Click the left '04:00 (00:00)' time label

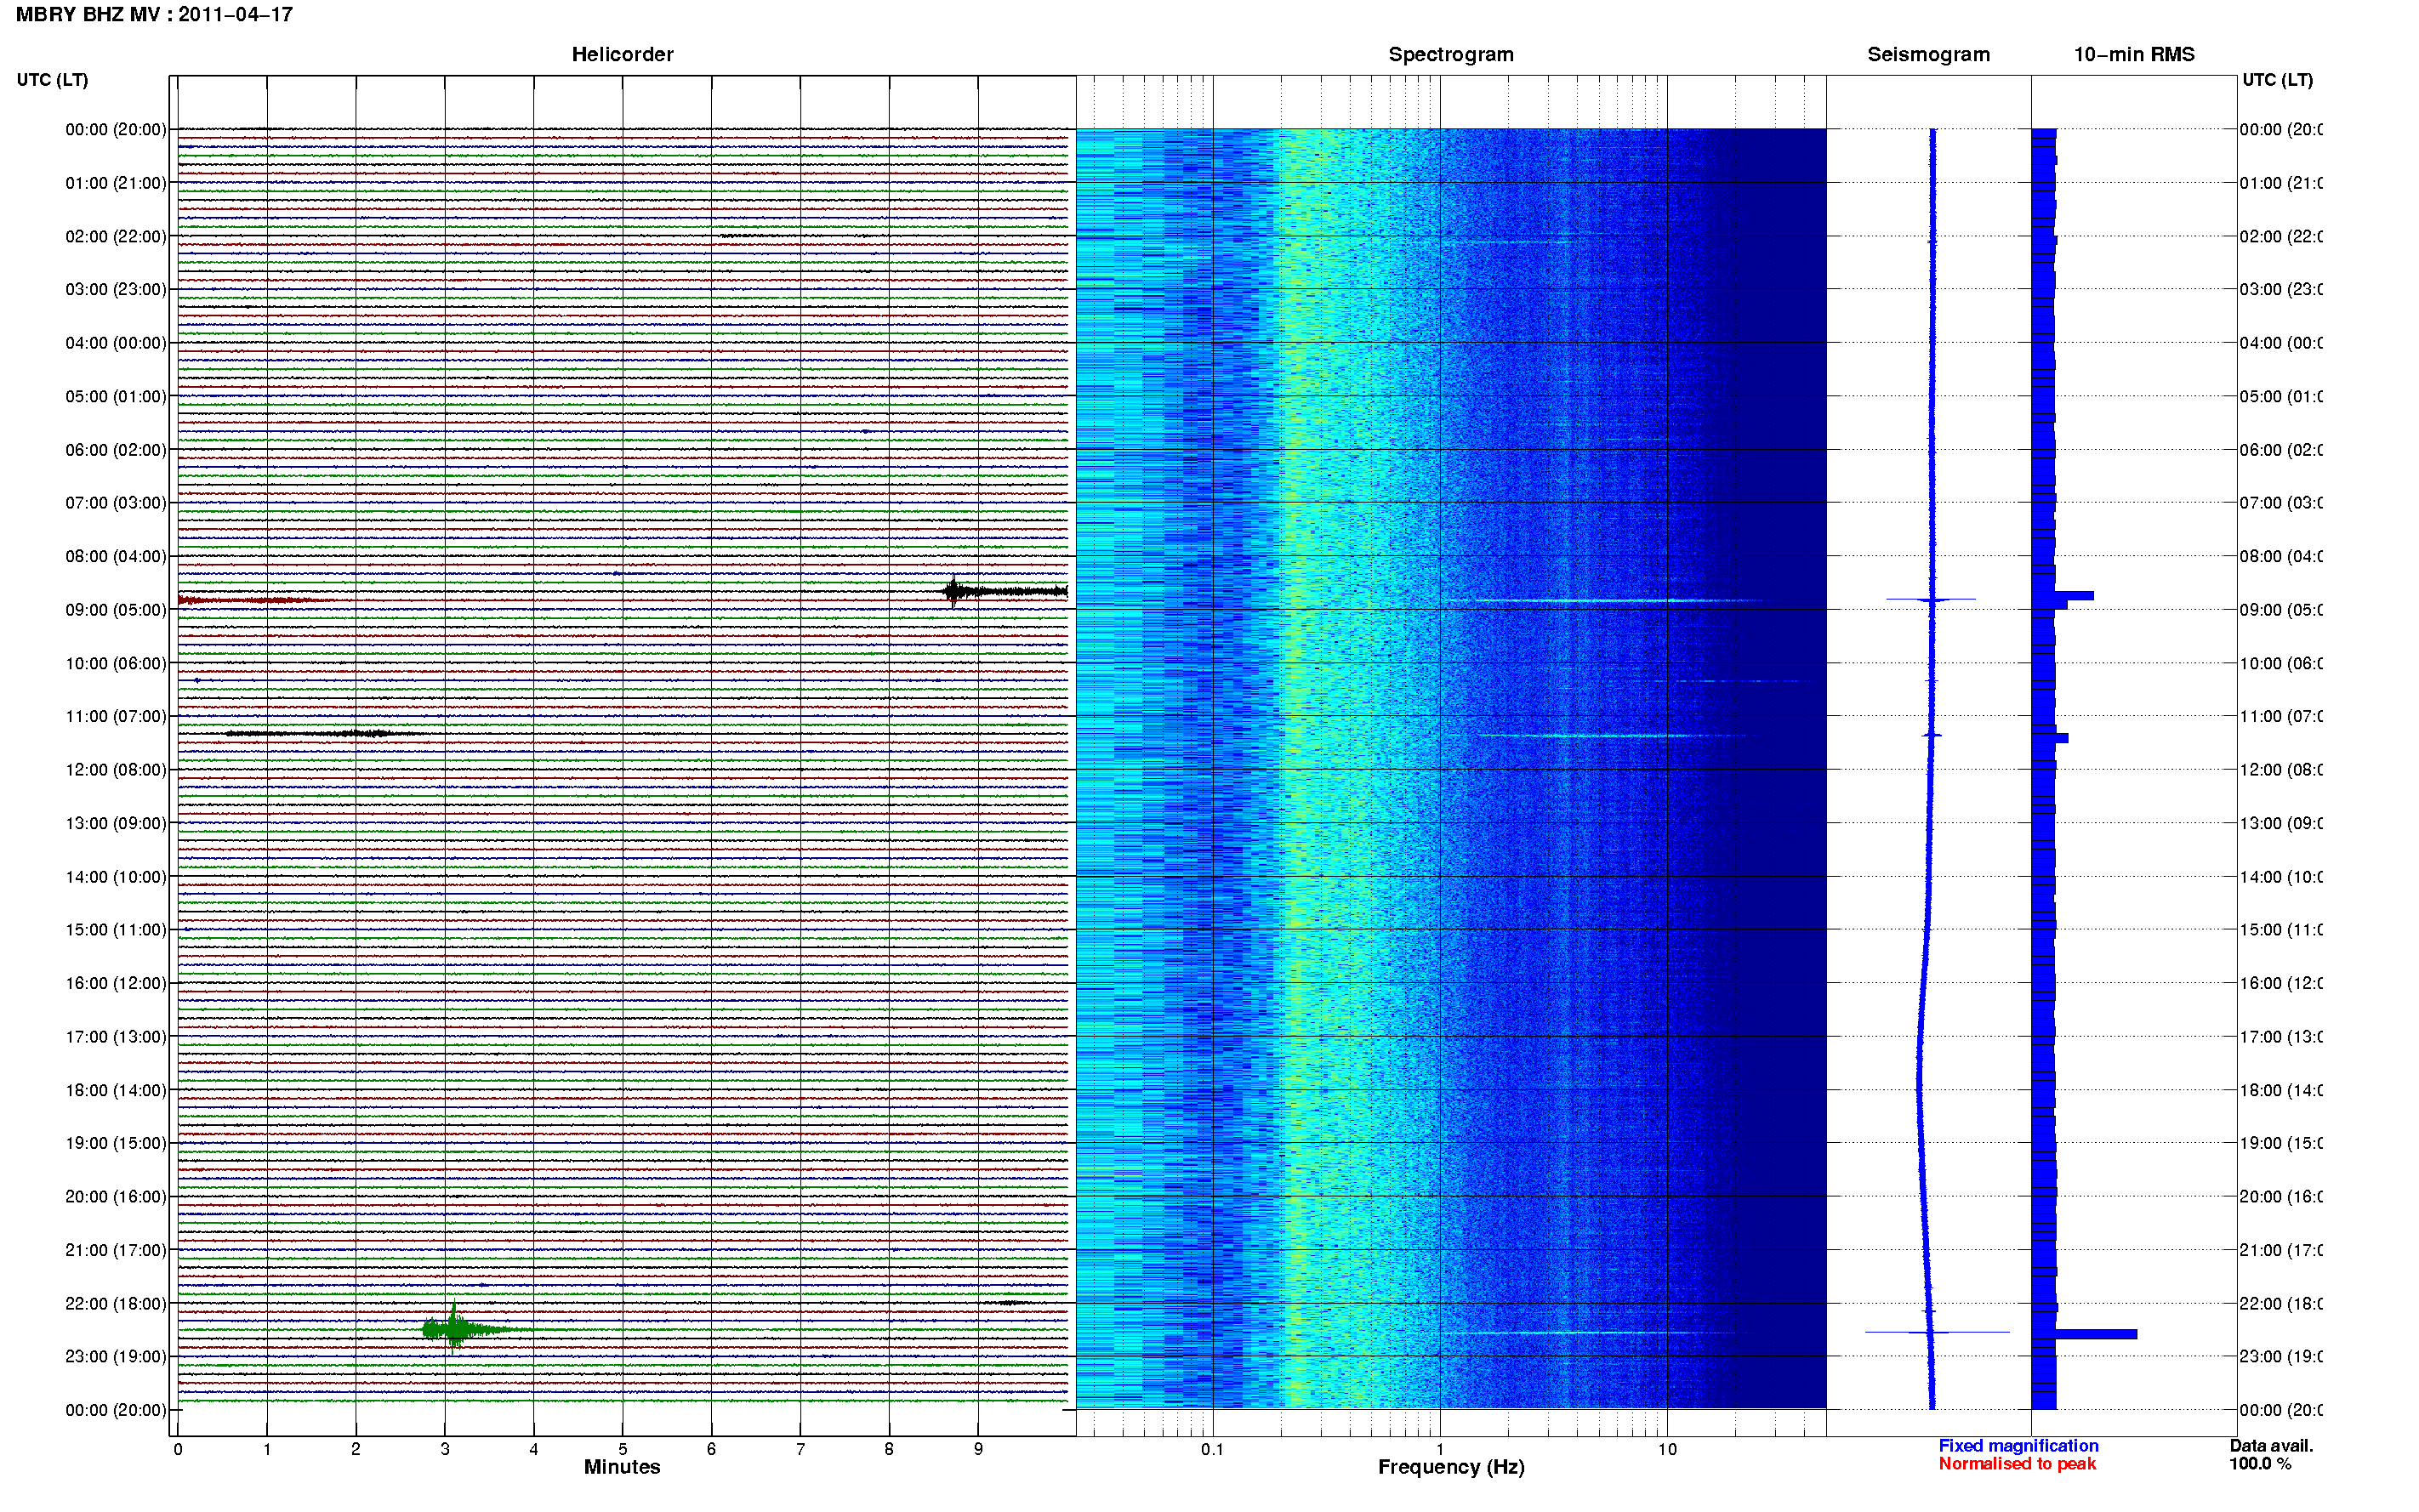(x=116, y=343)
